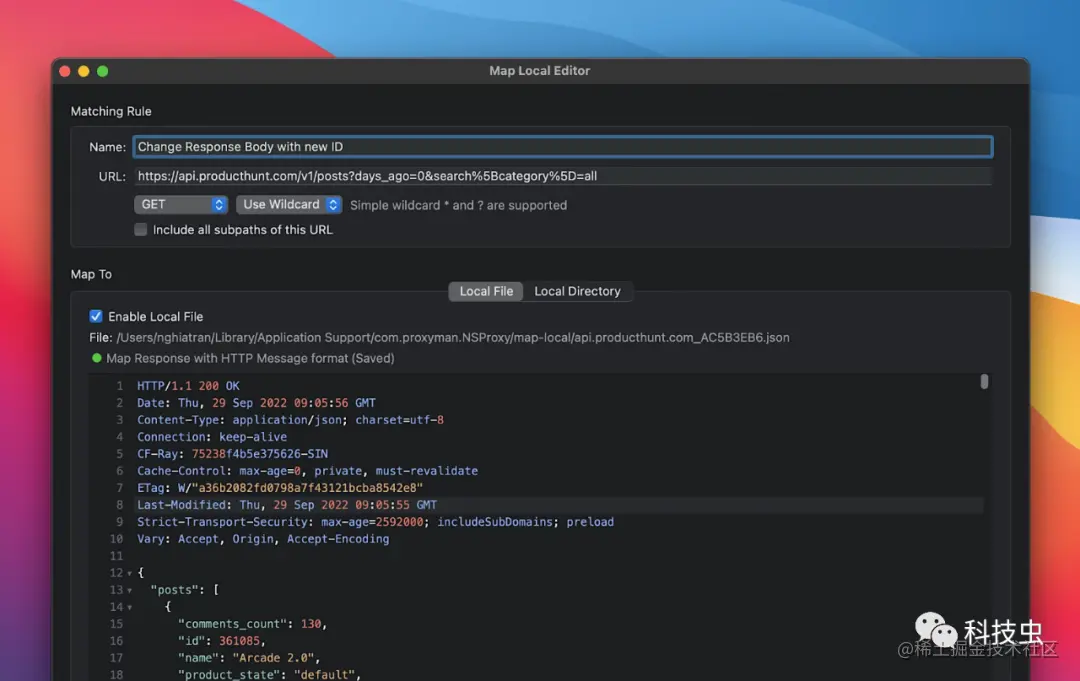Viewport: 1080px width, 681px height.
Task: Click the green Saved status indicator dot
Action: click(96, 358)
